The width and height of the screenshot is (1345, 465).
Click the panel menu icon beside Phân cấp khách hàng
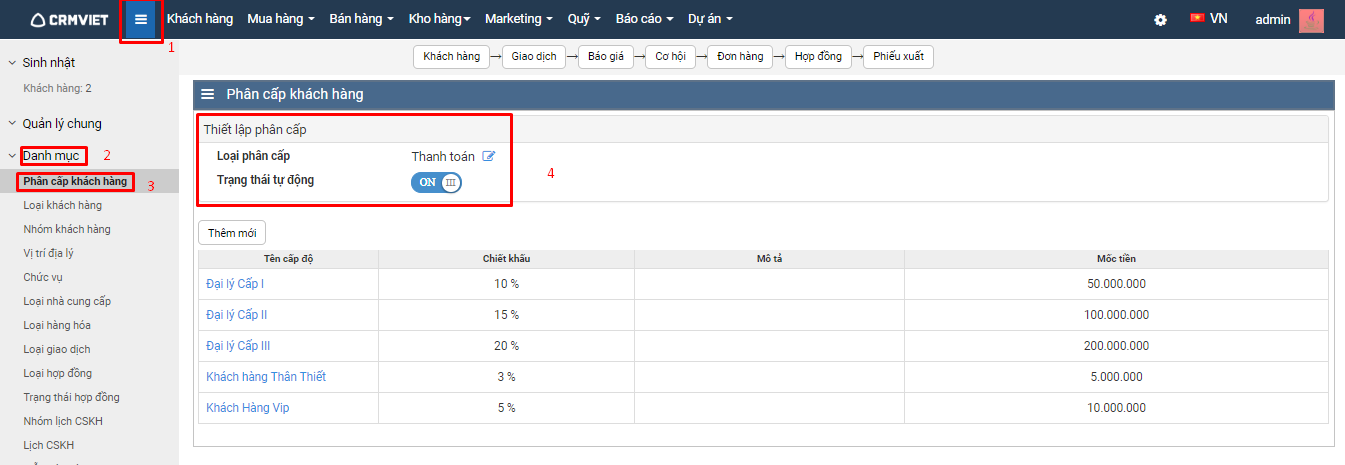tap(208, 94)
